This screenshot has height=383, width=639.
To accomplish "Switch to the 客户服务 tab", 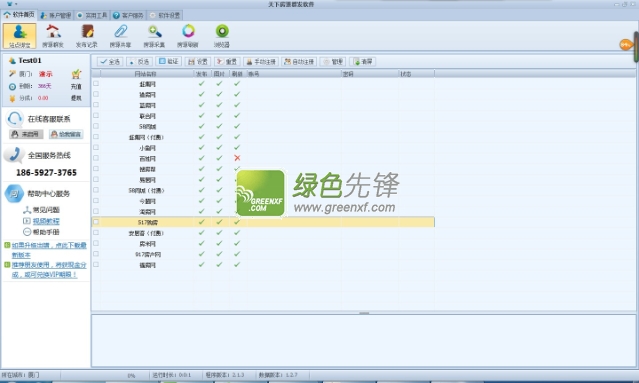I will (128, 15).
